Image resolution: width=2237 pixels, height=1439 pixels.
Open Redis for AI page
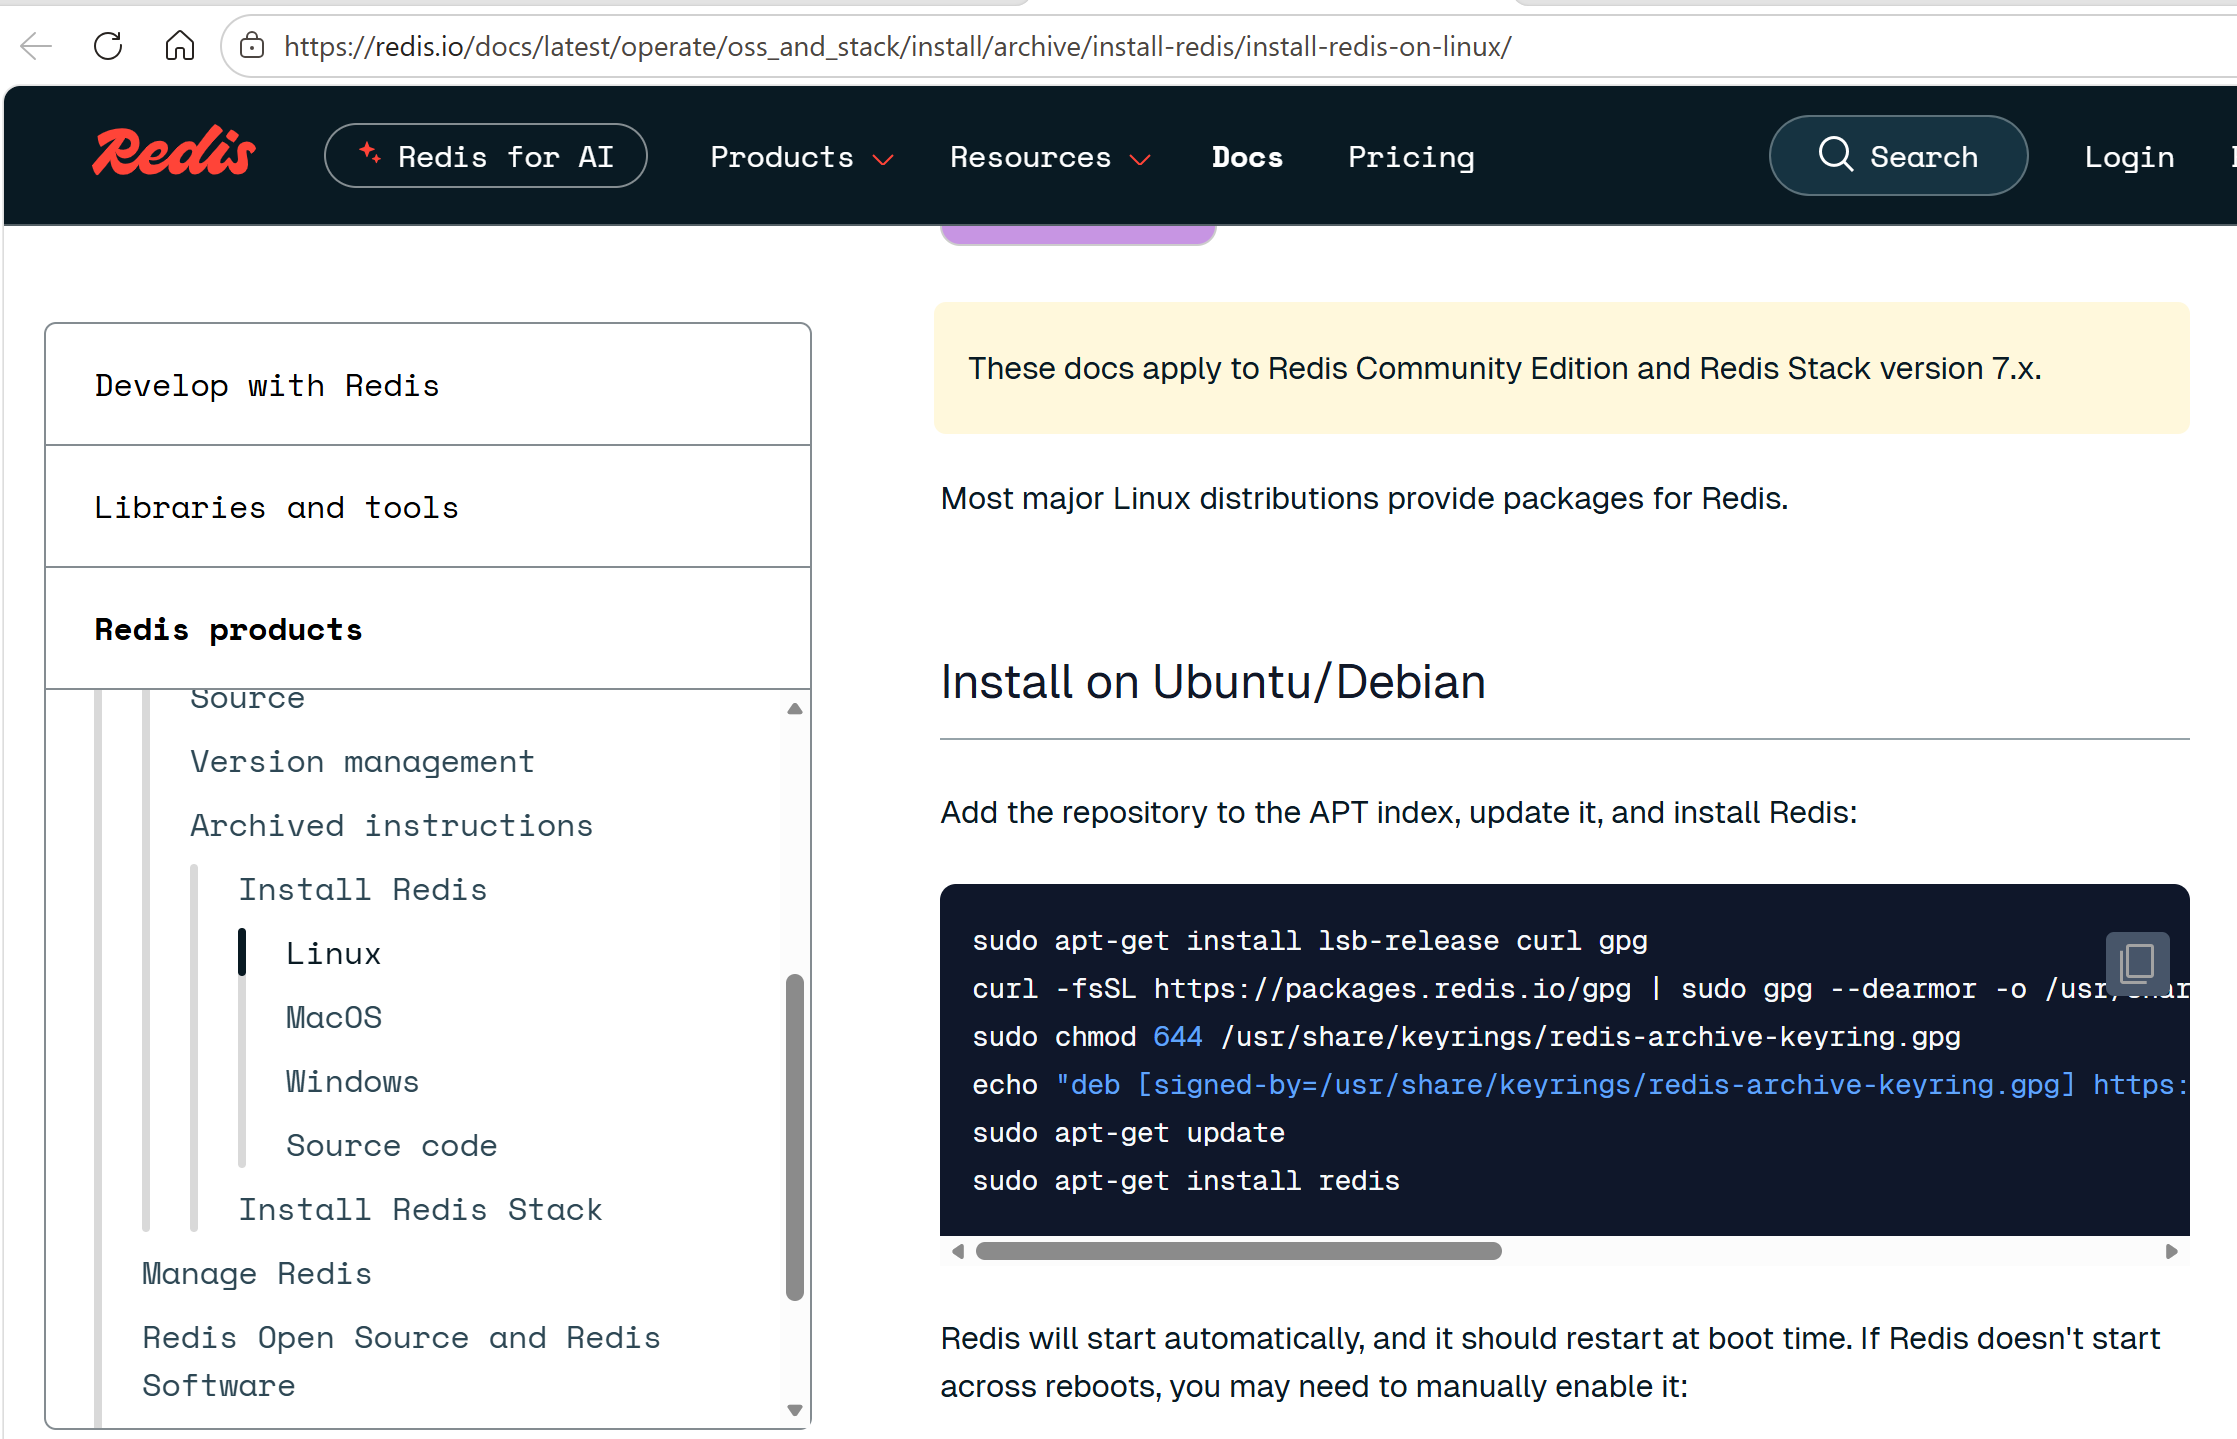(x=486, y=156)
